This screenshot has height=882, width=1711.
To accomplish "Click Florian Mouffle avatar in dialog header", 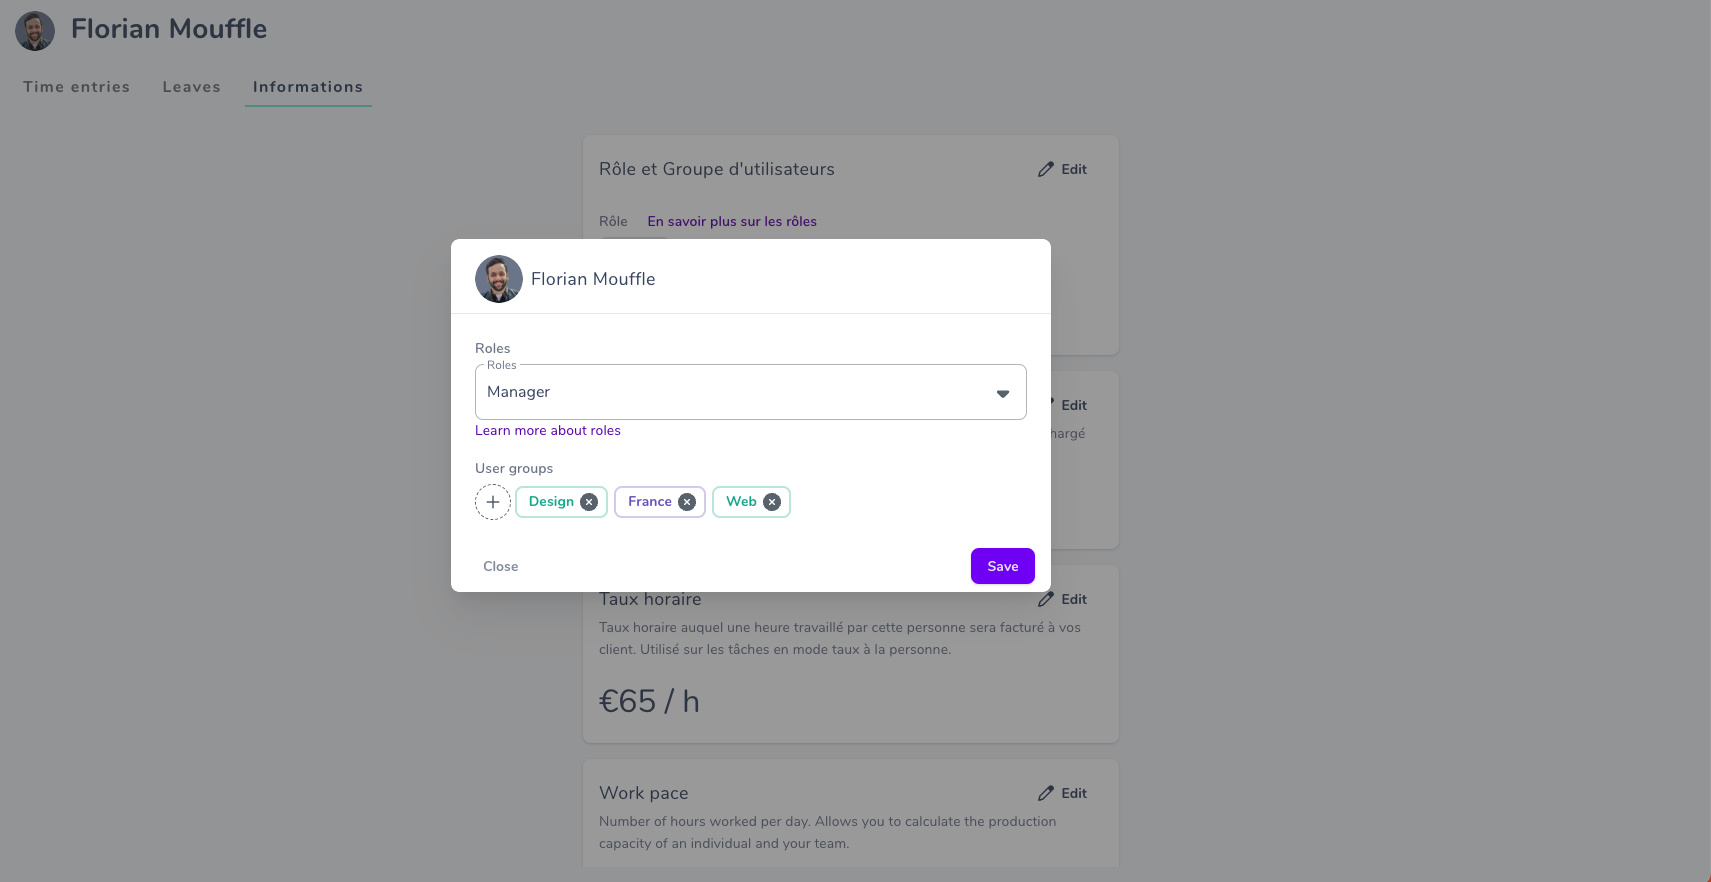I will [499, 279].
